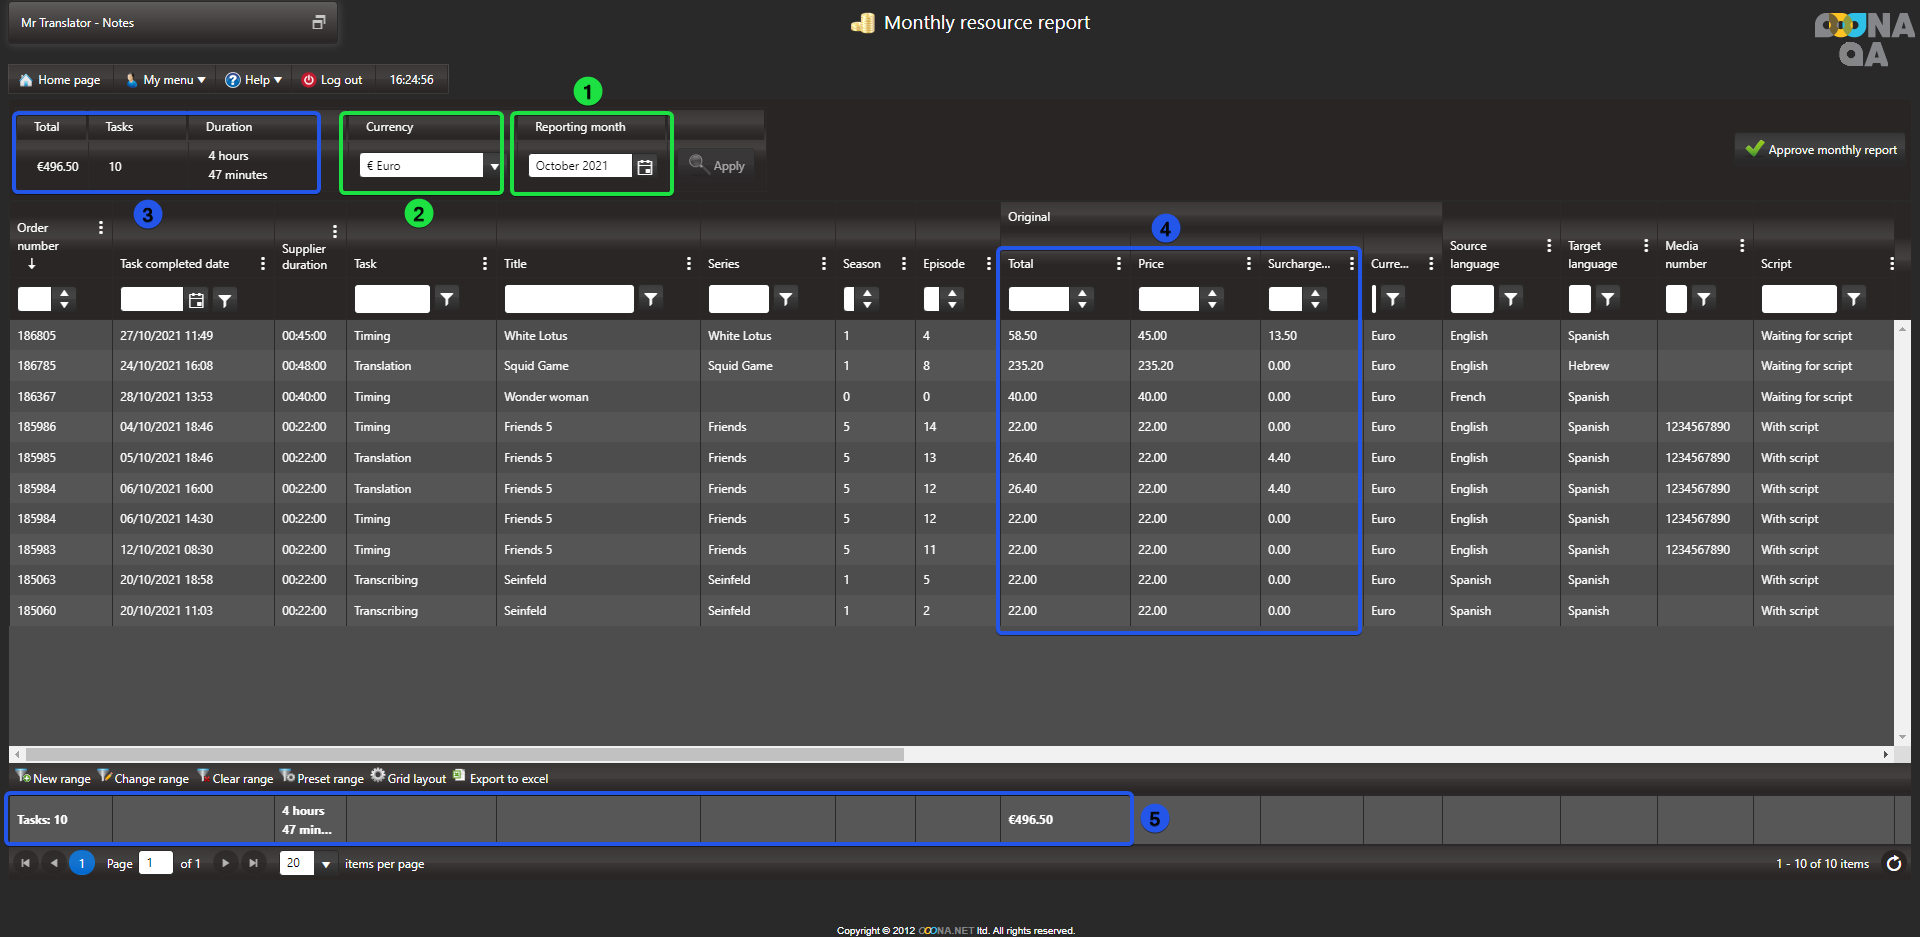Open Order number column options menu

coord(100,228)
